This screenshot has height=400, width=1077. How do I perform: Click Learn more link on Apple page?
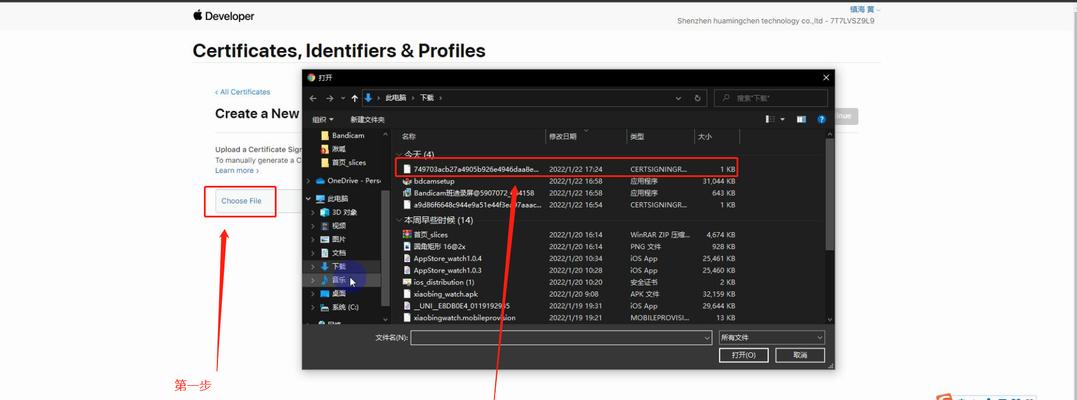click(x=236, y=170)
